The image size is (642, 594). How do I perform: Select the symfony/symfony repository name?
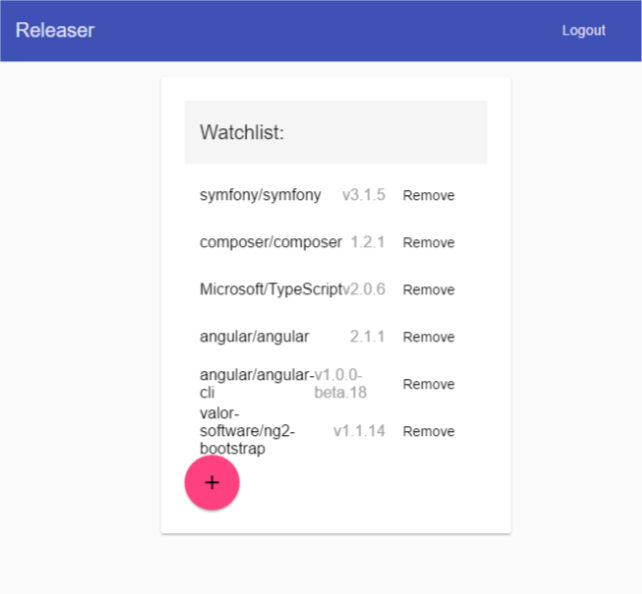260,195
